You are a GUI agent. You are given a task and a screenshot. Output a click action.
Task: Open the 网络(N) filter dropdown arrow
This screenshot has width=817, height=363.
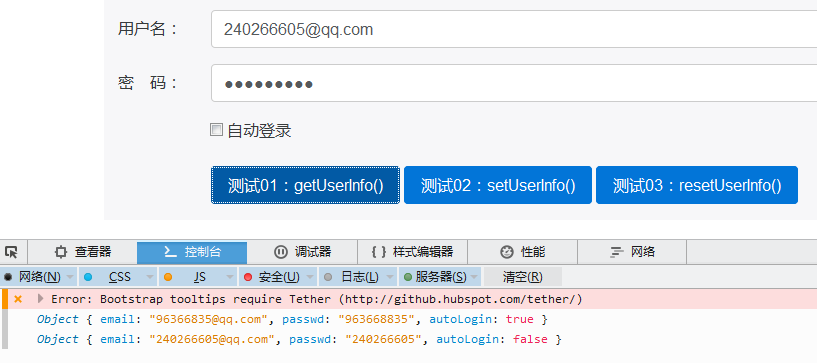pos(70,278)
